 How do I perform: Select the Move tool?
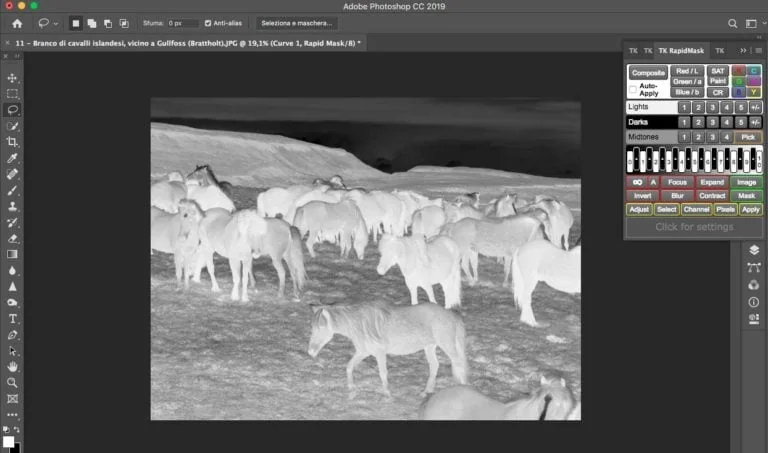pos(13,78)
